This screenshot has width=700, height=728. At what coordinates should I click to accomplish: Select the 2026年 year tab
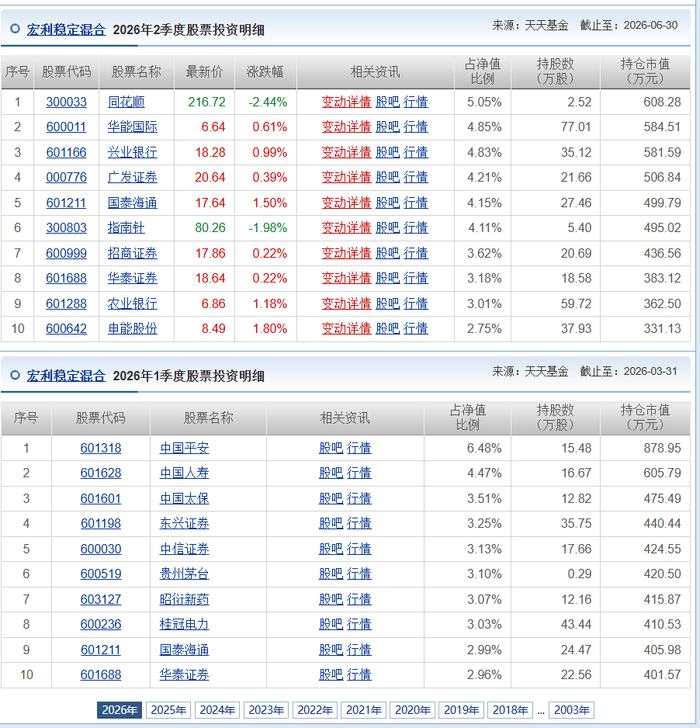click(x=119, y=710)
